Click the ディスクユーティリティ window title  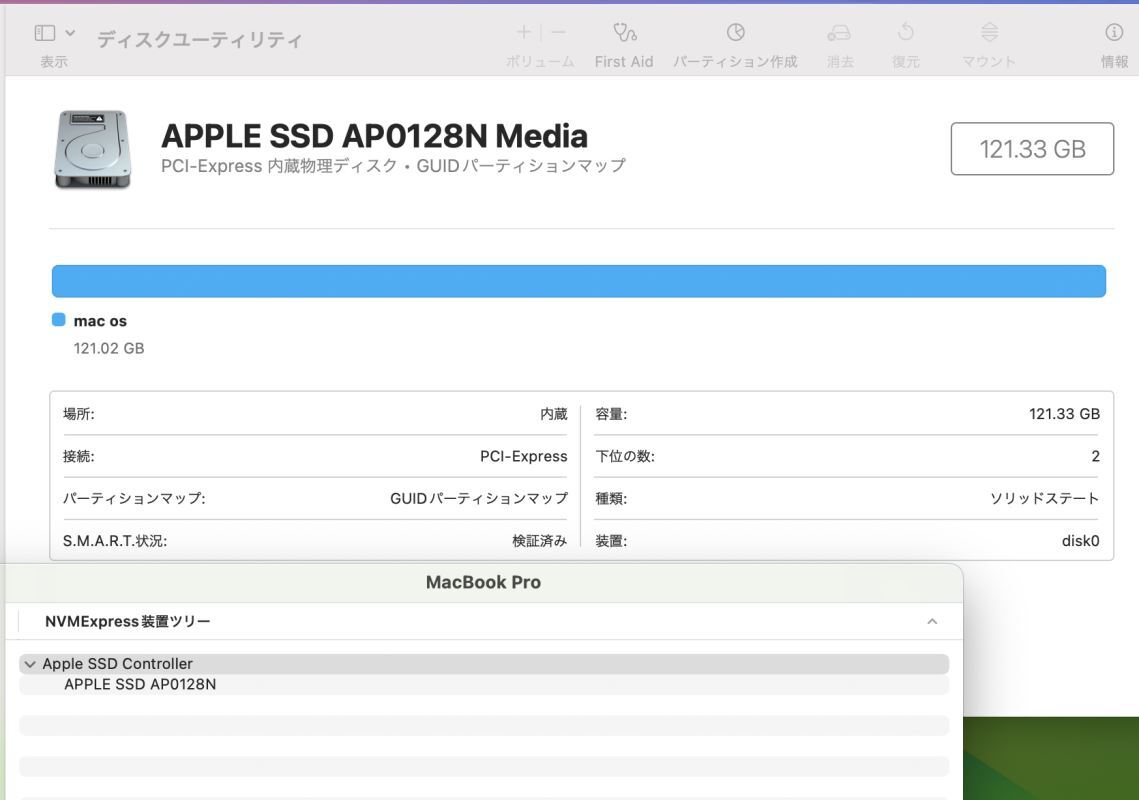coord(200,39)
